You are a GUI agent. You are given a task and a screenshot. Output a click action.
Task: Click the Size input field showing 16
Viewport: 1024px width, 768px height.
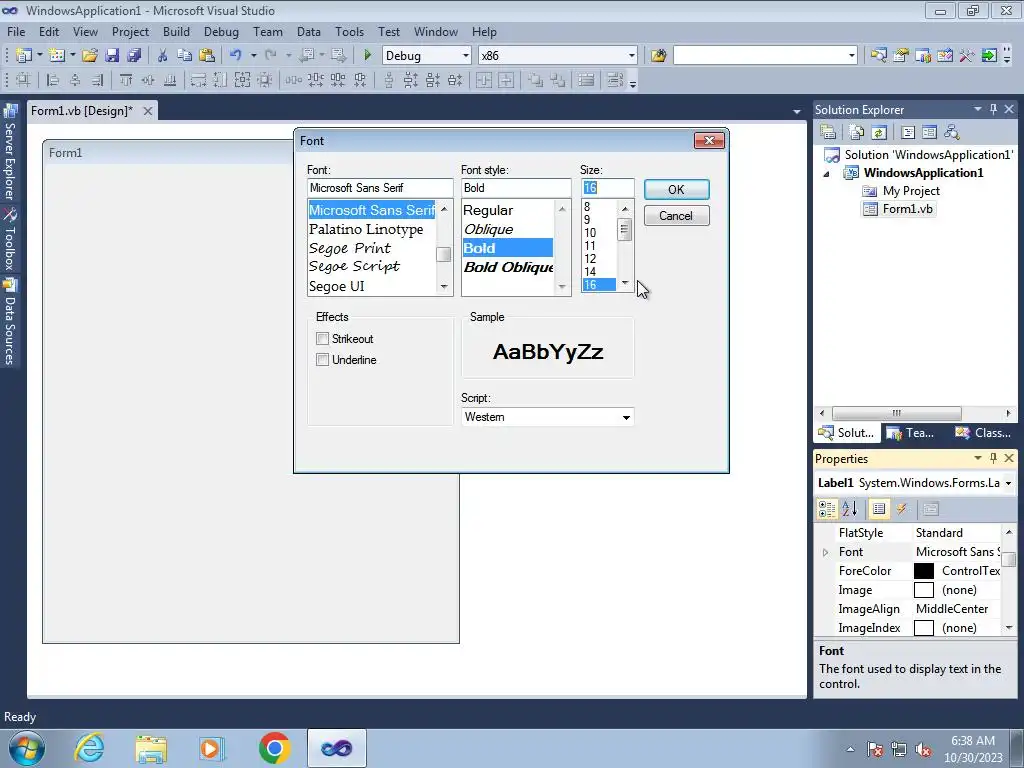coord(607,188)
